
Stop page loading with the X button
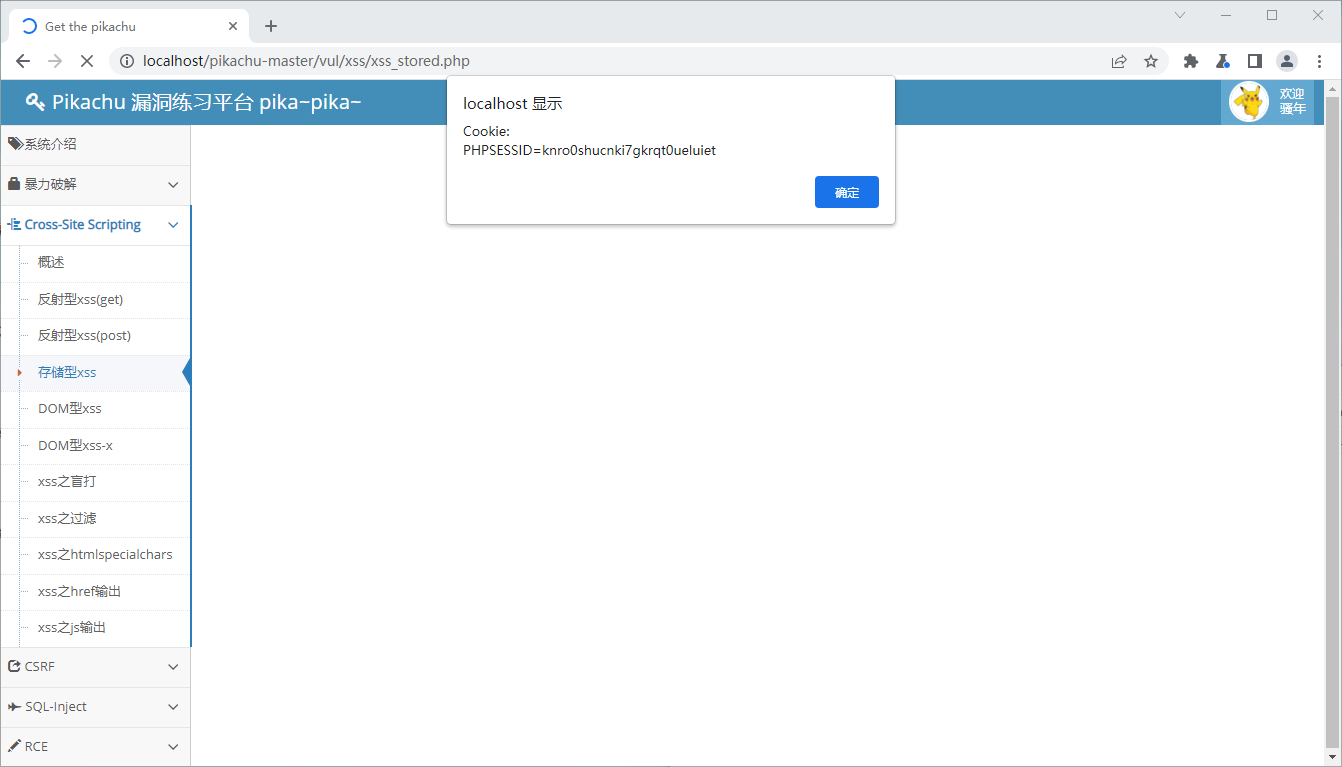(x=86, y=61)
